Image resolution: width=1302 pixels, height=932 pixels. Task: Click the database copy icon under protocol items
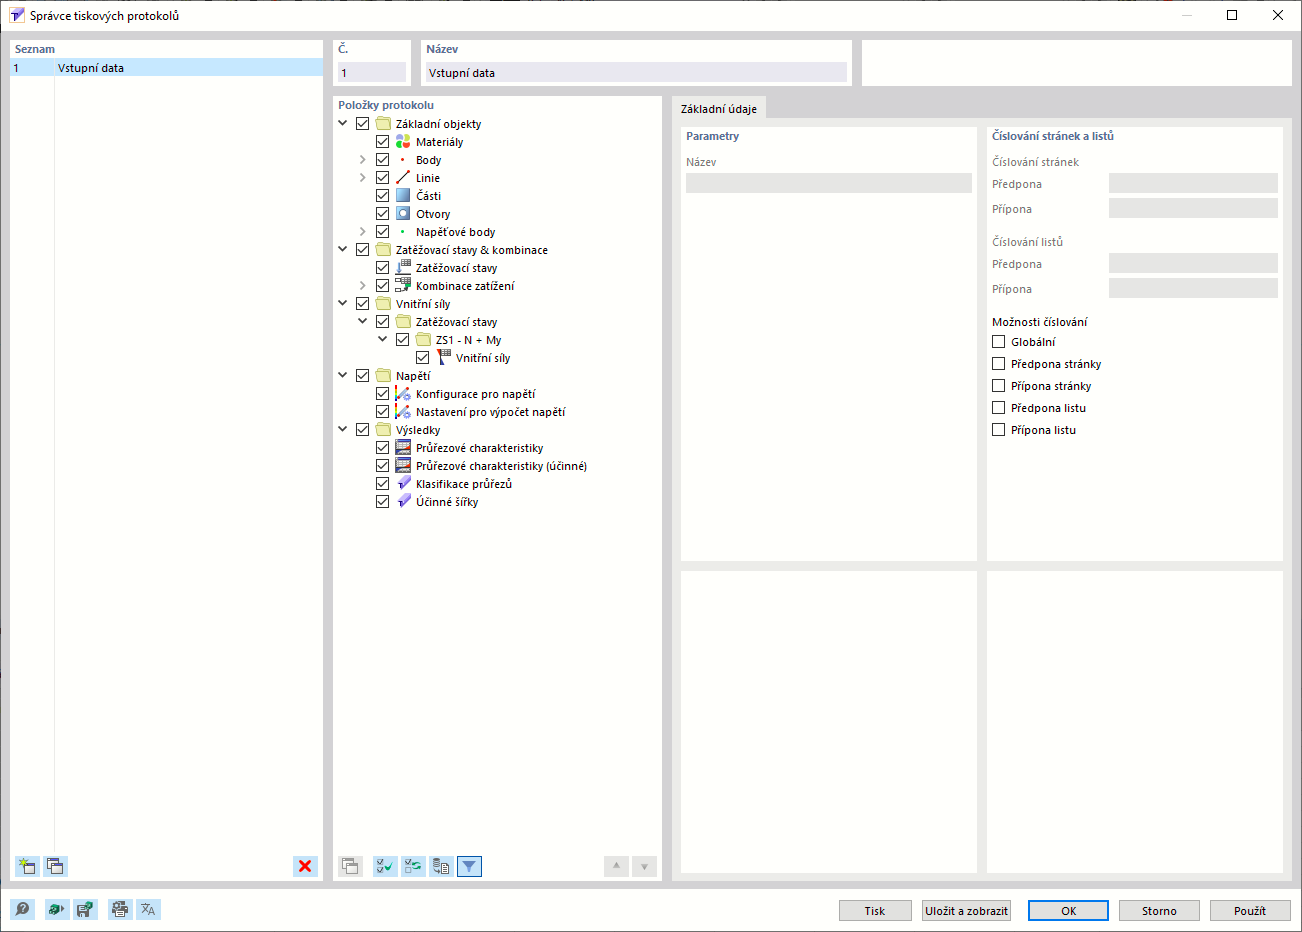pos(441,866)
